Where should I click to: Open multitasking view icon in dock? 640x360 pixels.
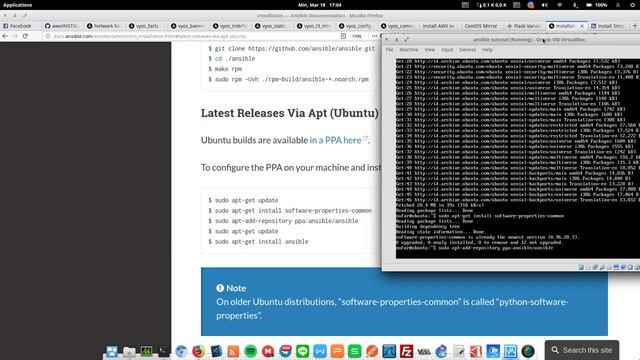coord(112,351)
